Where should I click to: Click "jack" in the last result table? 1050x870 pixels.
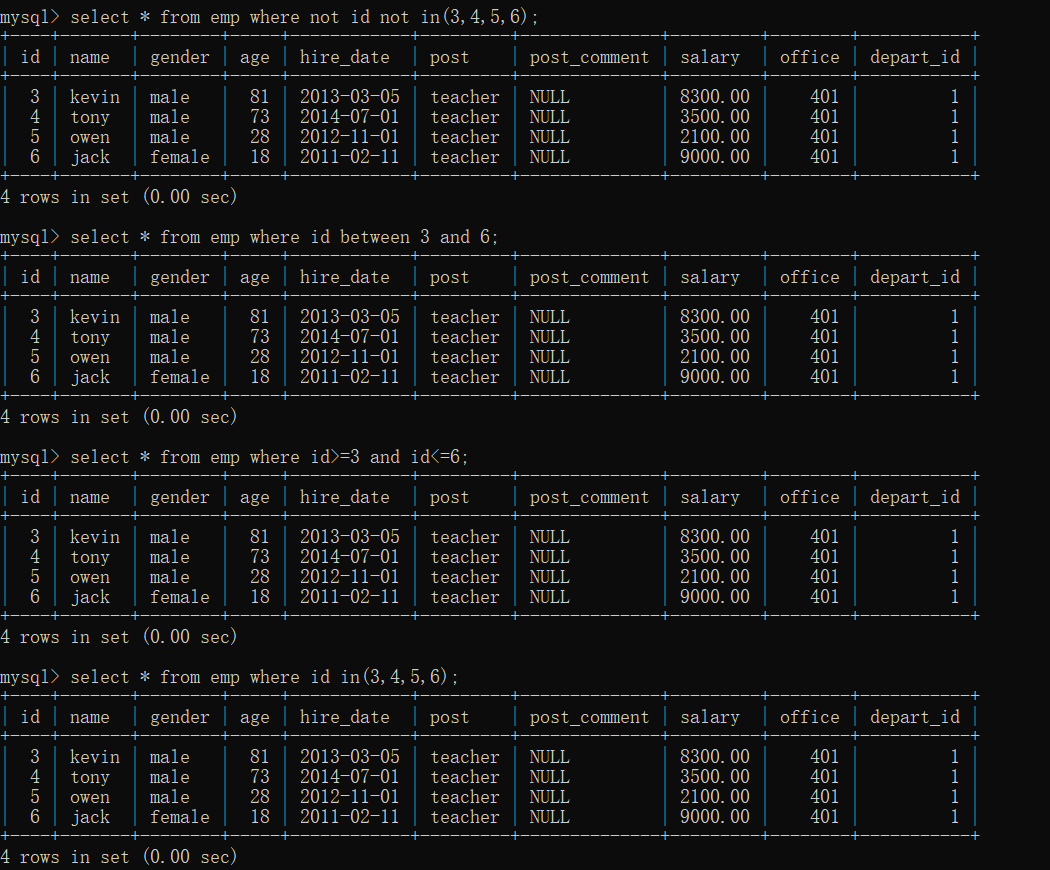point(90,817)
